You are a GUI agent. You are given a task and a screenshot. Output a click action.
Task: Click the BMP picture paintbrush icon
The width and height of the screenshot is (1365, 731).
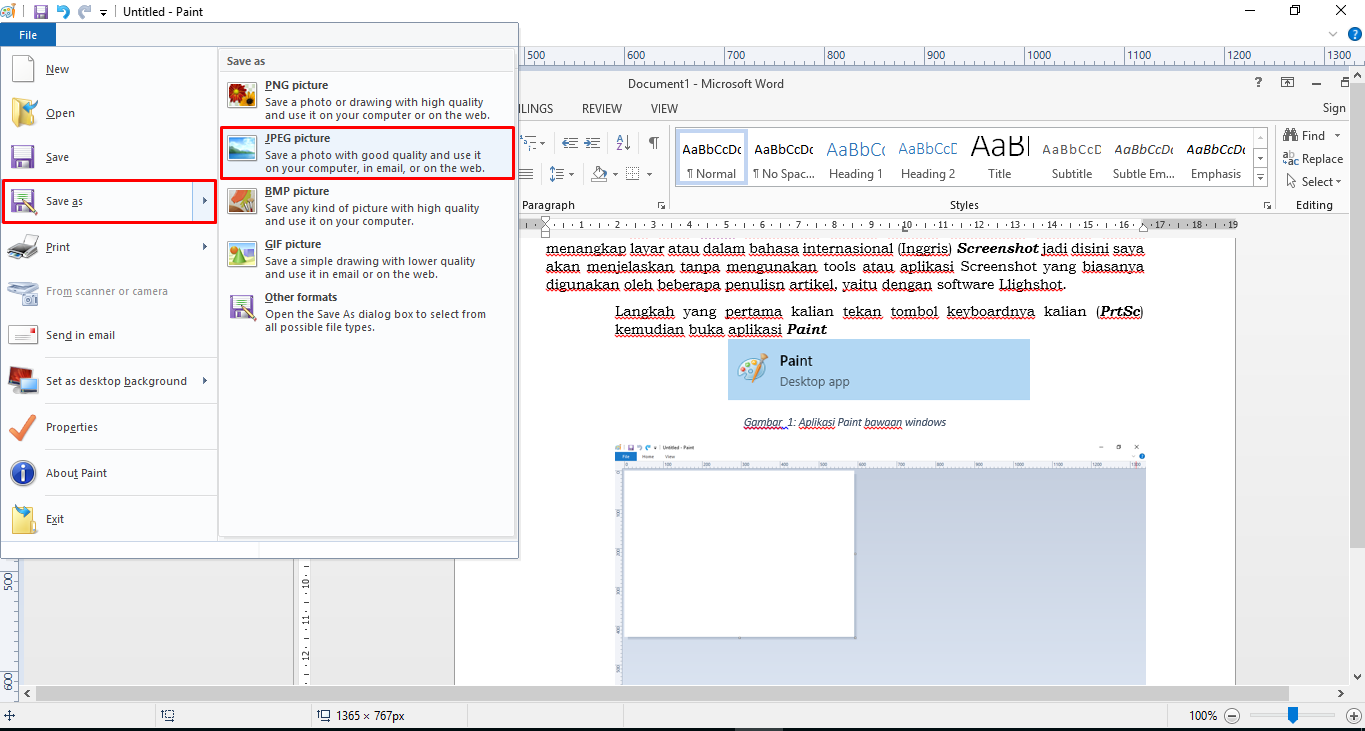click(x=242, y=201)
